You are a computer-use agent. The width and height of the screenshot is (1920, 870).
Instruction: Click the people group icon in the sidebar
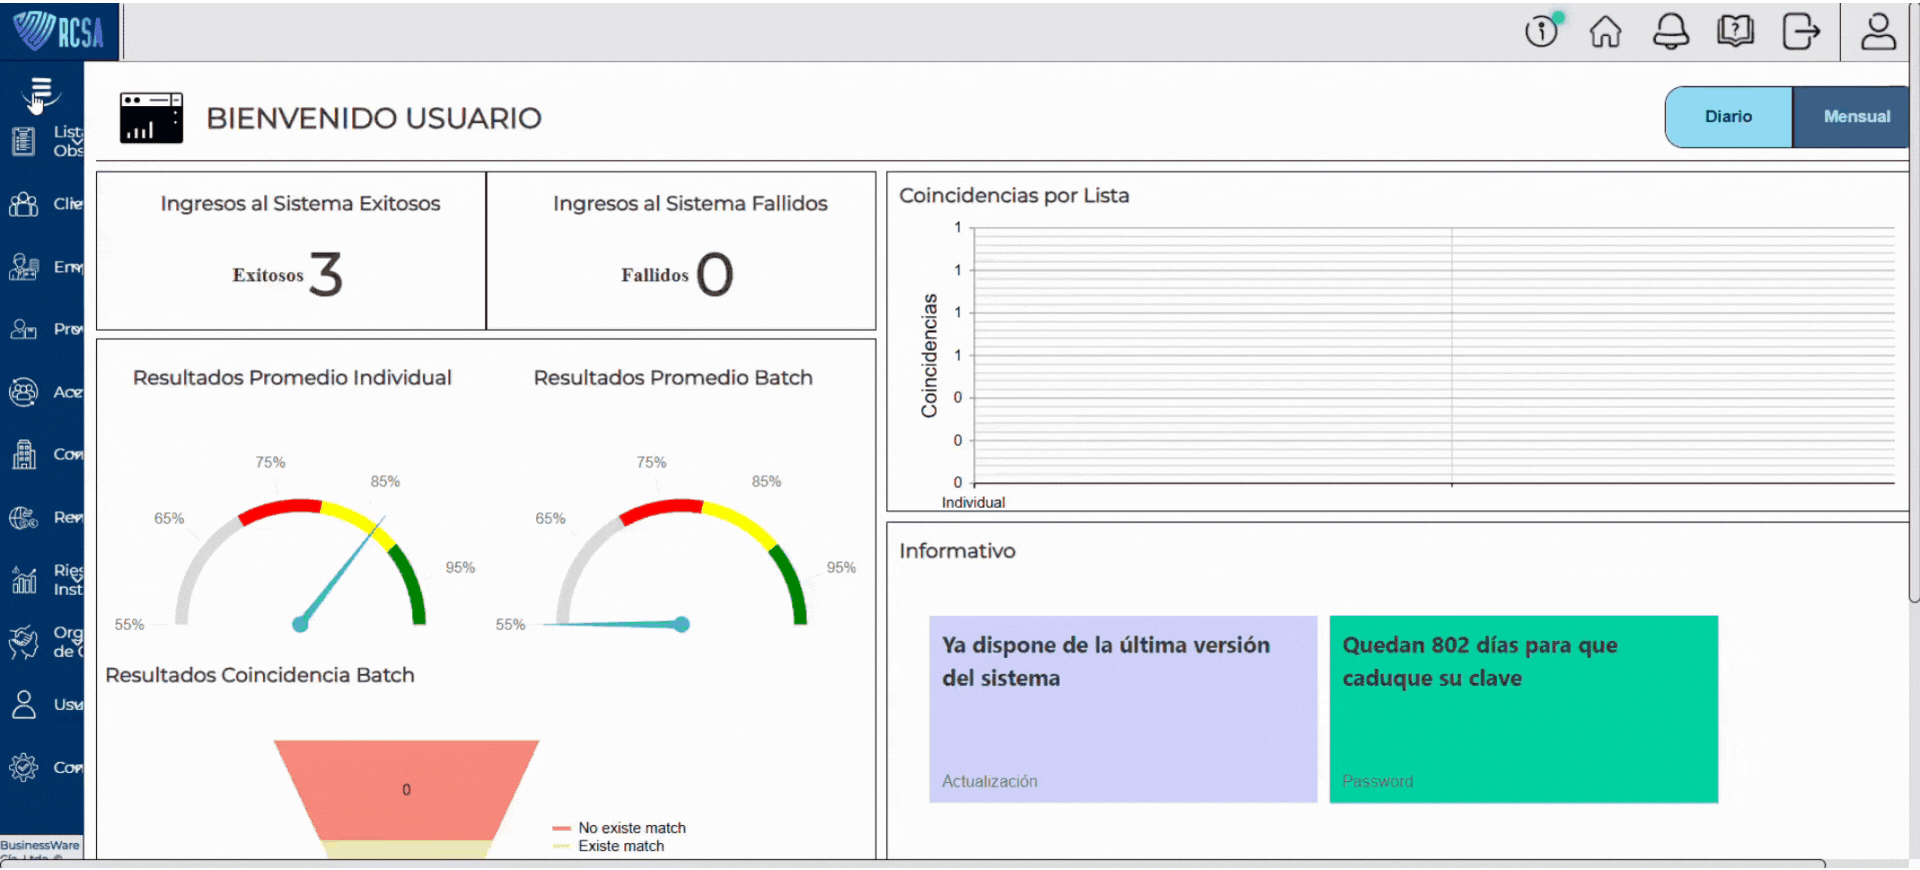(x=24, y=204)
